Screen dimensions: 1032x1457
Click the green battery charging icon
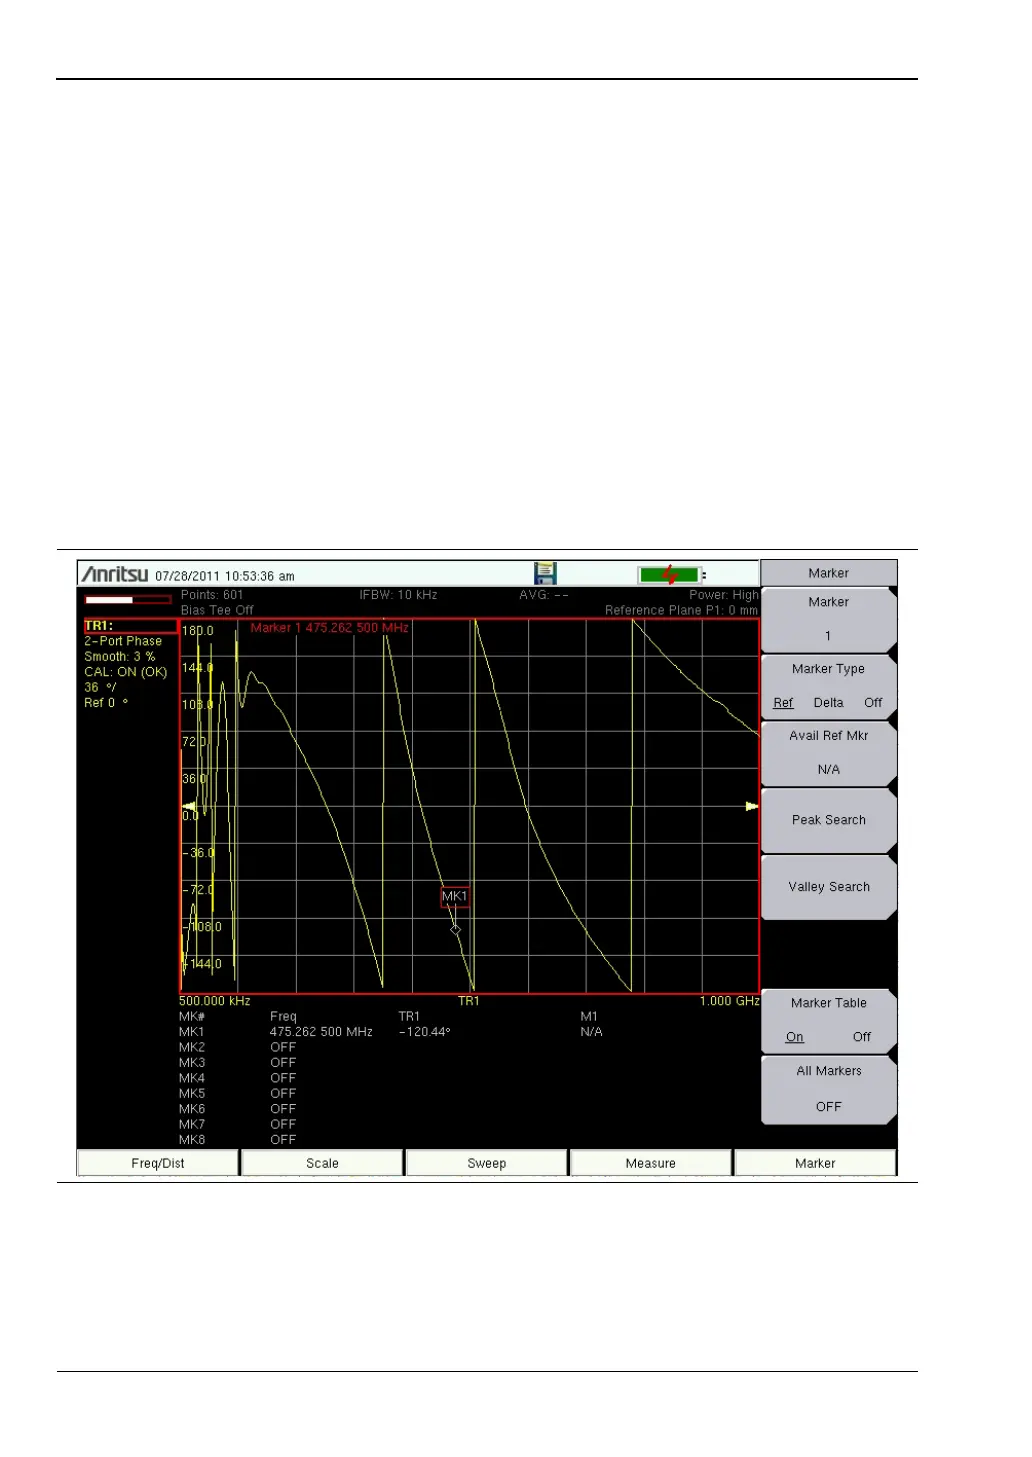669,575
